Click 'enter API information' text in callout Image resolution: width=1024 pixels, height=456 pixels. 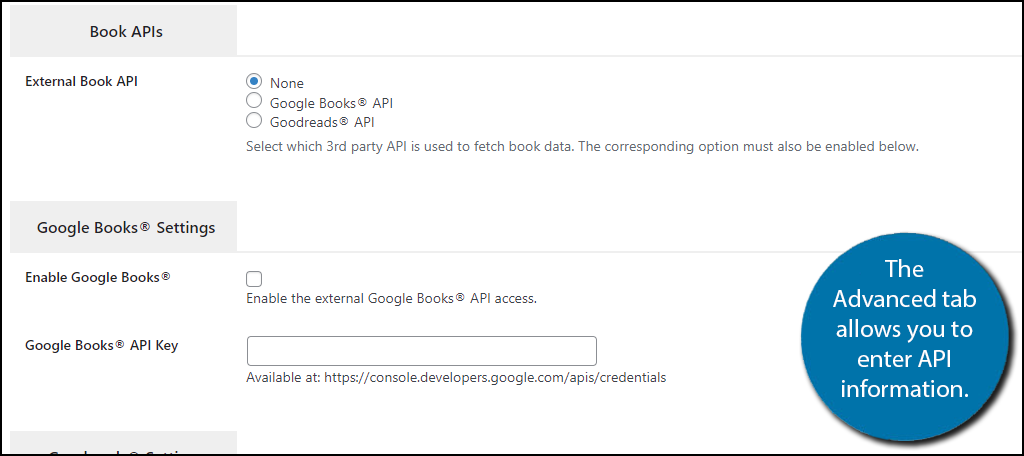(x=904, y=374)
